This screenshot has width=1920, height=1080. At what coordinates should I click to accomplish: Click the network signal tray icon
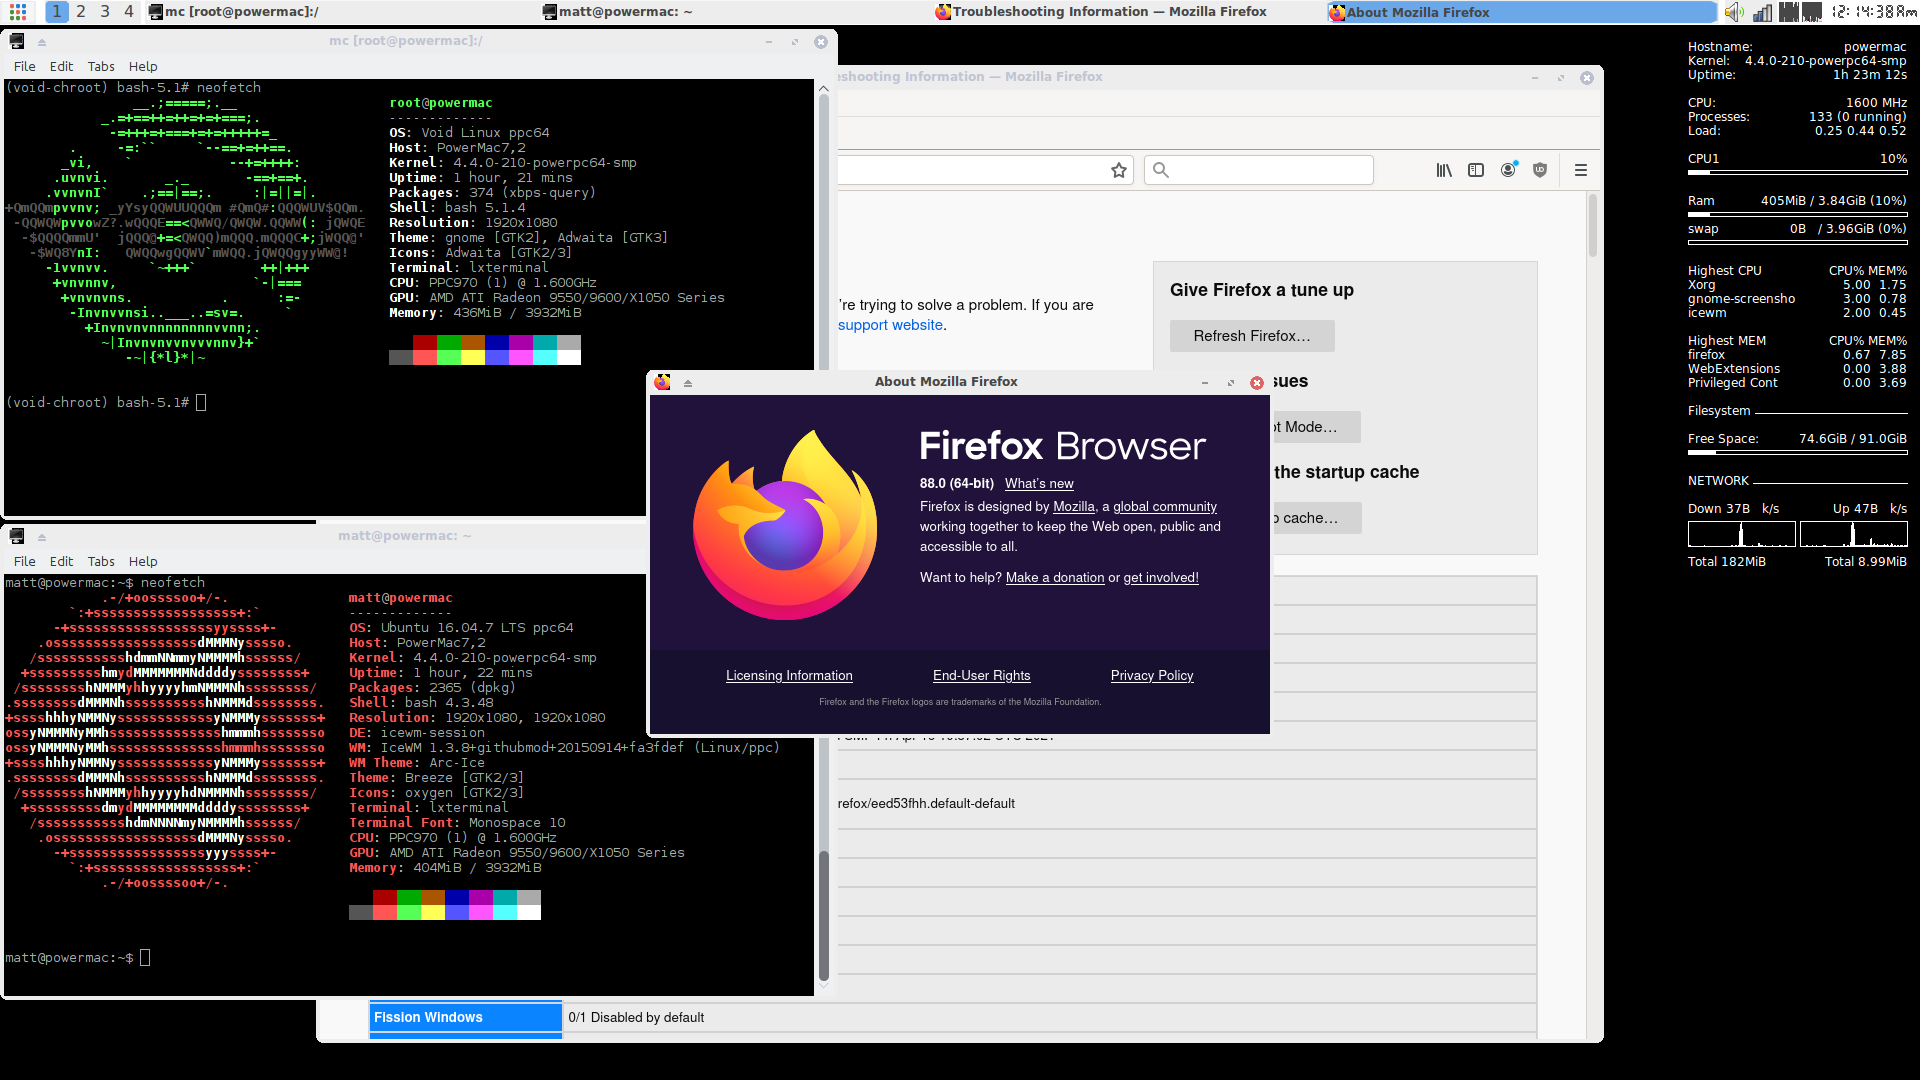click(x=1763, y=12)
